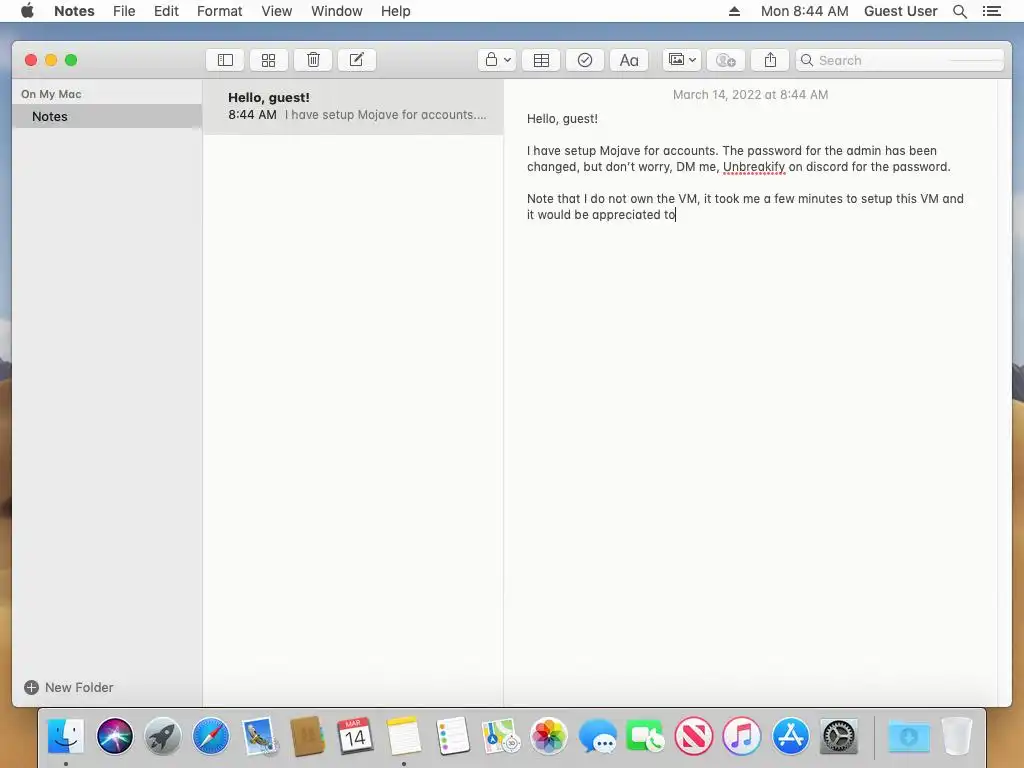Open Photos from the Dock
The image size is (1024, 768).
point(549,736)
